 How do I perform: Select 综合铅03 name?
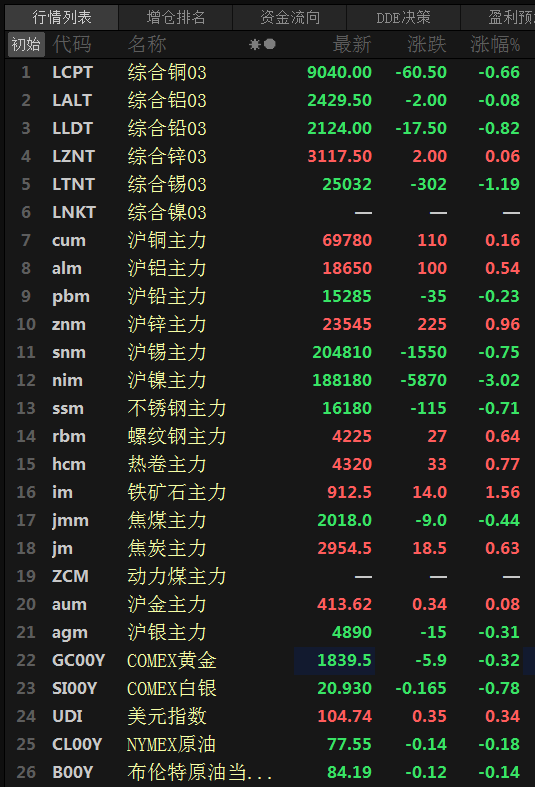coord(167,128)
